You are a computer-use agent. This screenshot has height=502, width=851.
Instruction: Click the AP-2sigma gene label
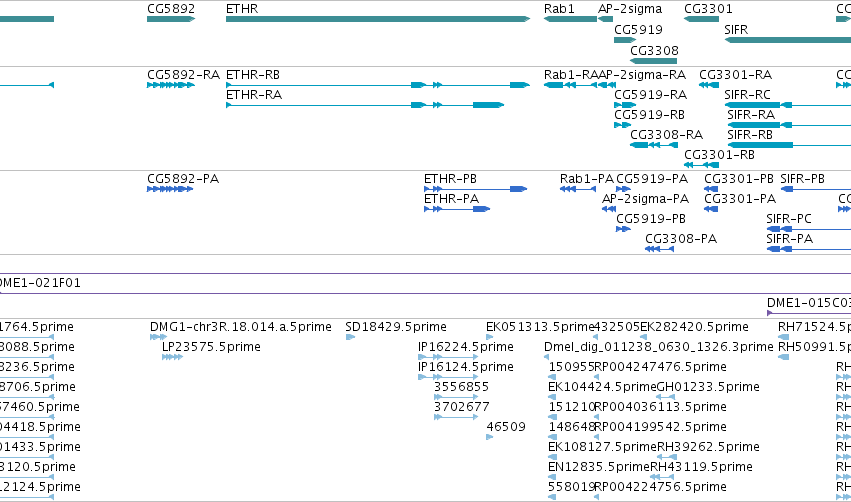click(630, 9)
